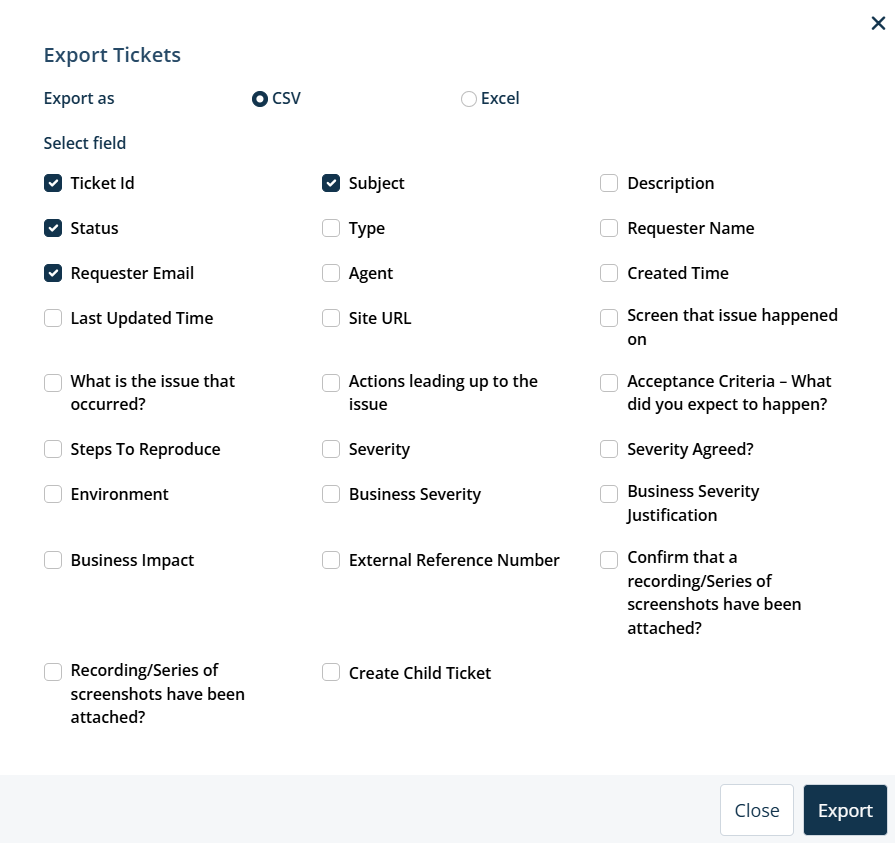
Task: Check the Create Child Ticket field
Action: pos(331,672)
